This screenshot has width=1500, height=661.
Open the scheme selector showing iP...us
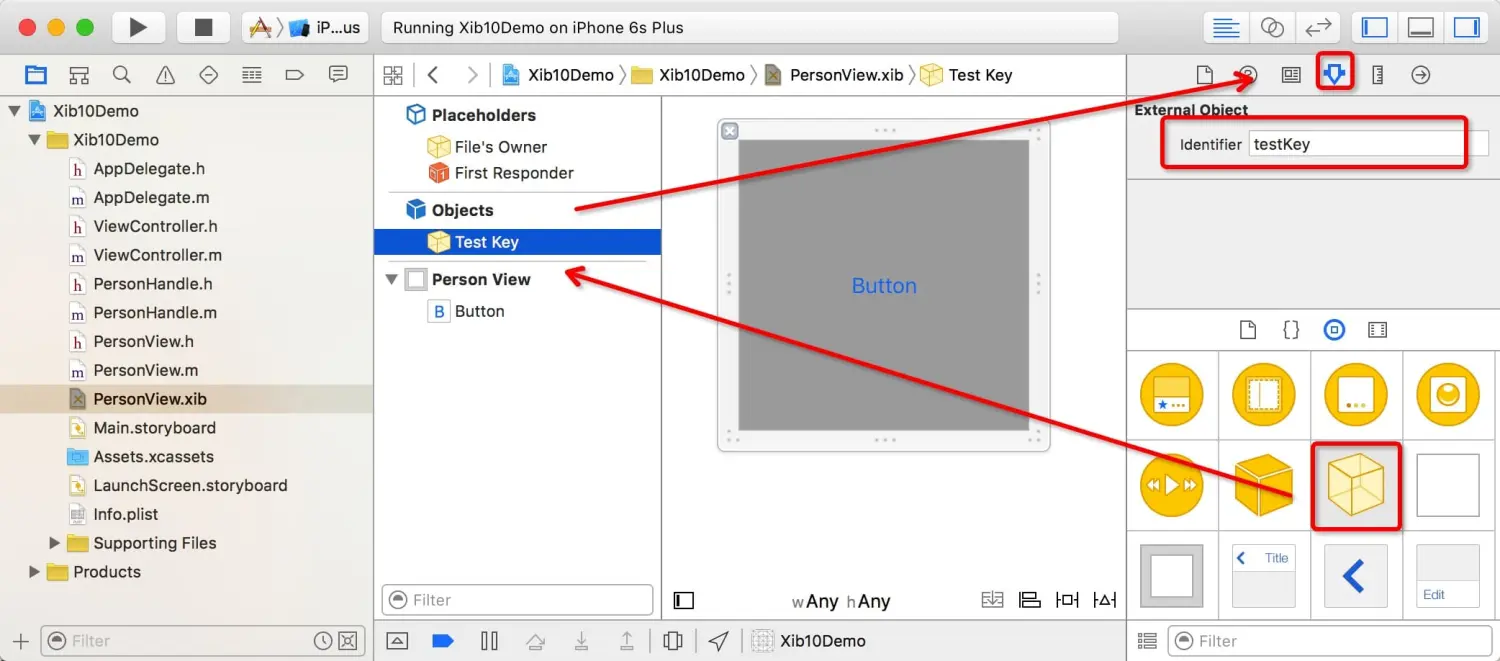click(306, 28)
